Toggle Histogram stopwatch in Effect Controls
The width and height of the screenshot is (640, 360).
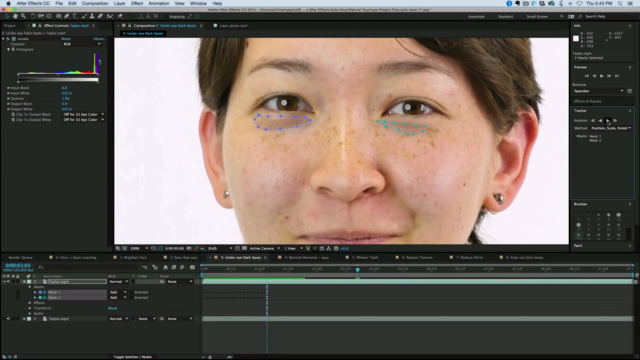coord(13,49)
